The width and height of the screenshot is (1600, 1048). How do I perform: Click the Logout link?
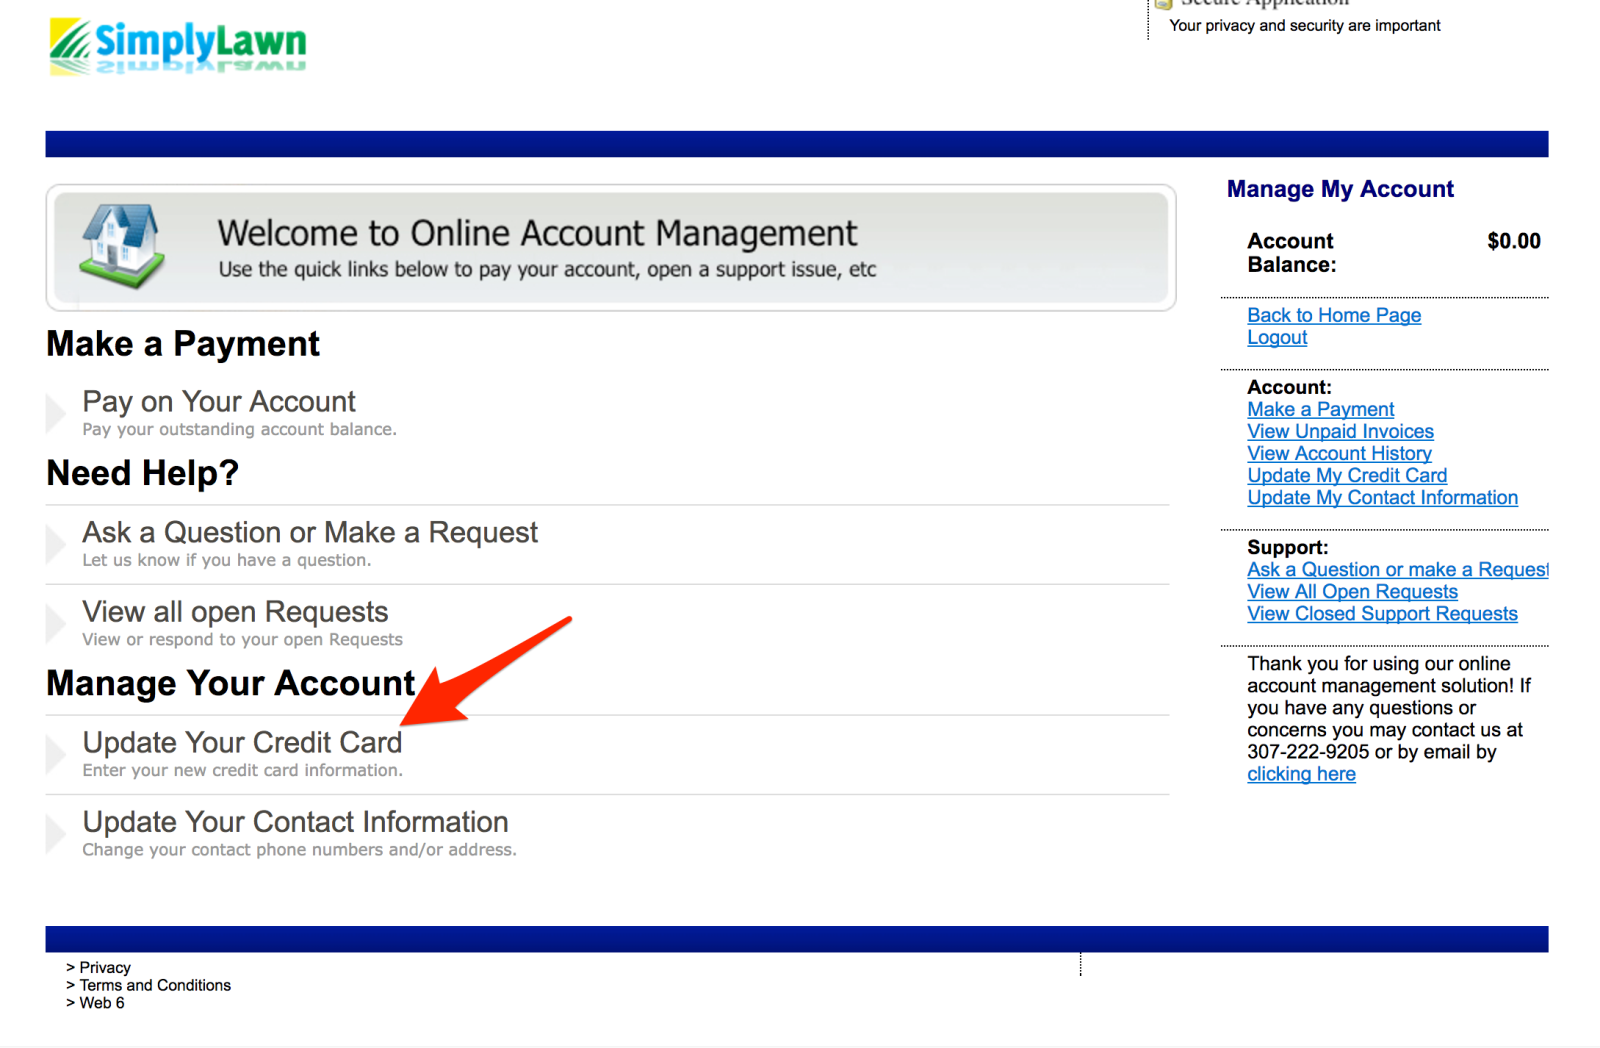coord(1277,337)
